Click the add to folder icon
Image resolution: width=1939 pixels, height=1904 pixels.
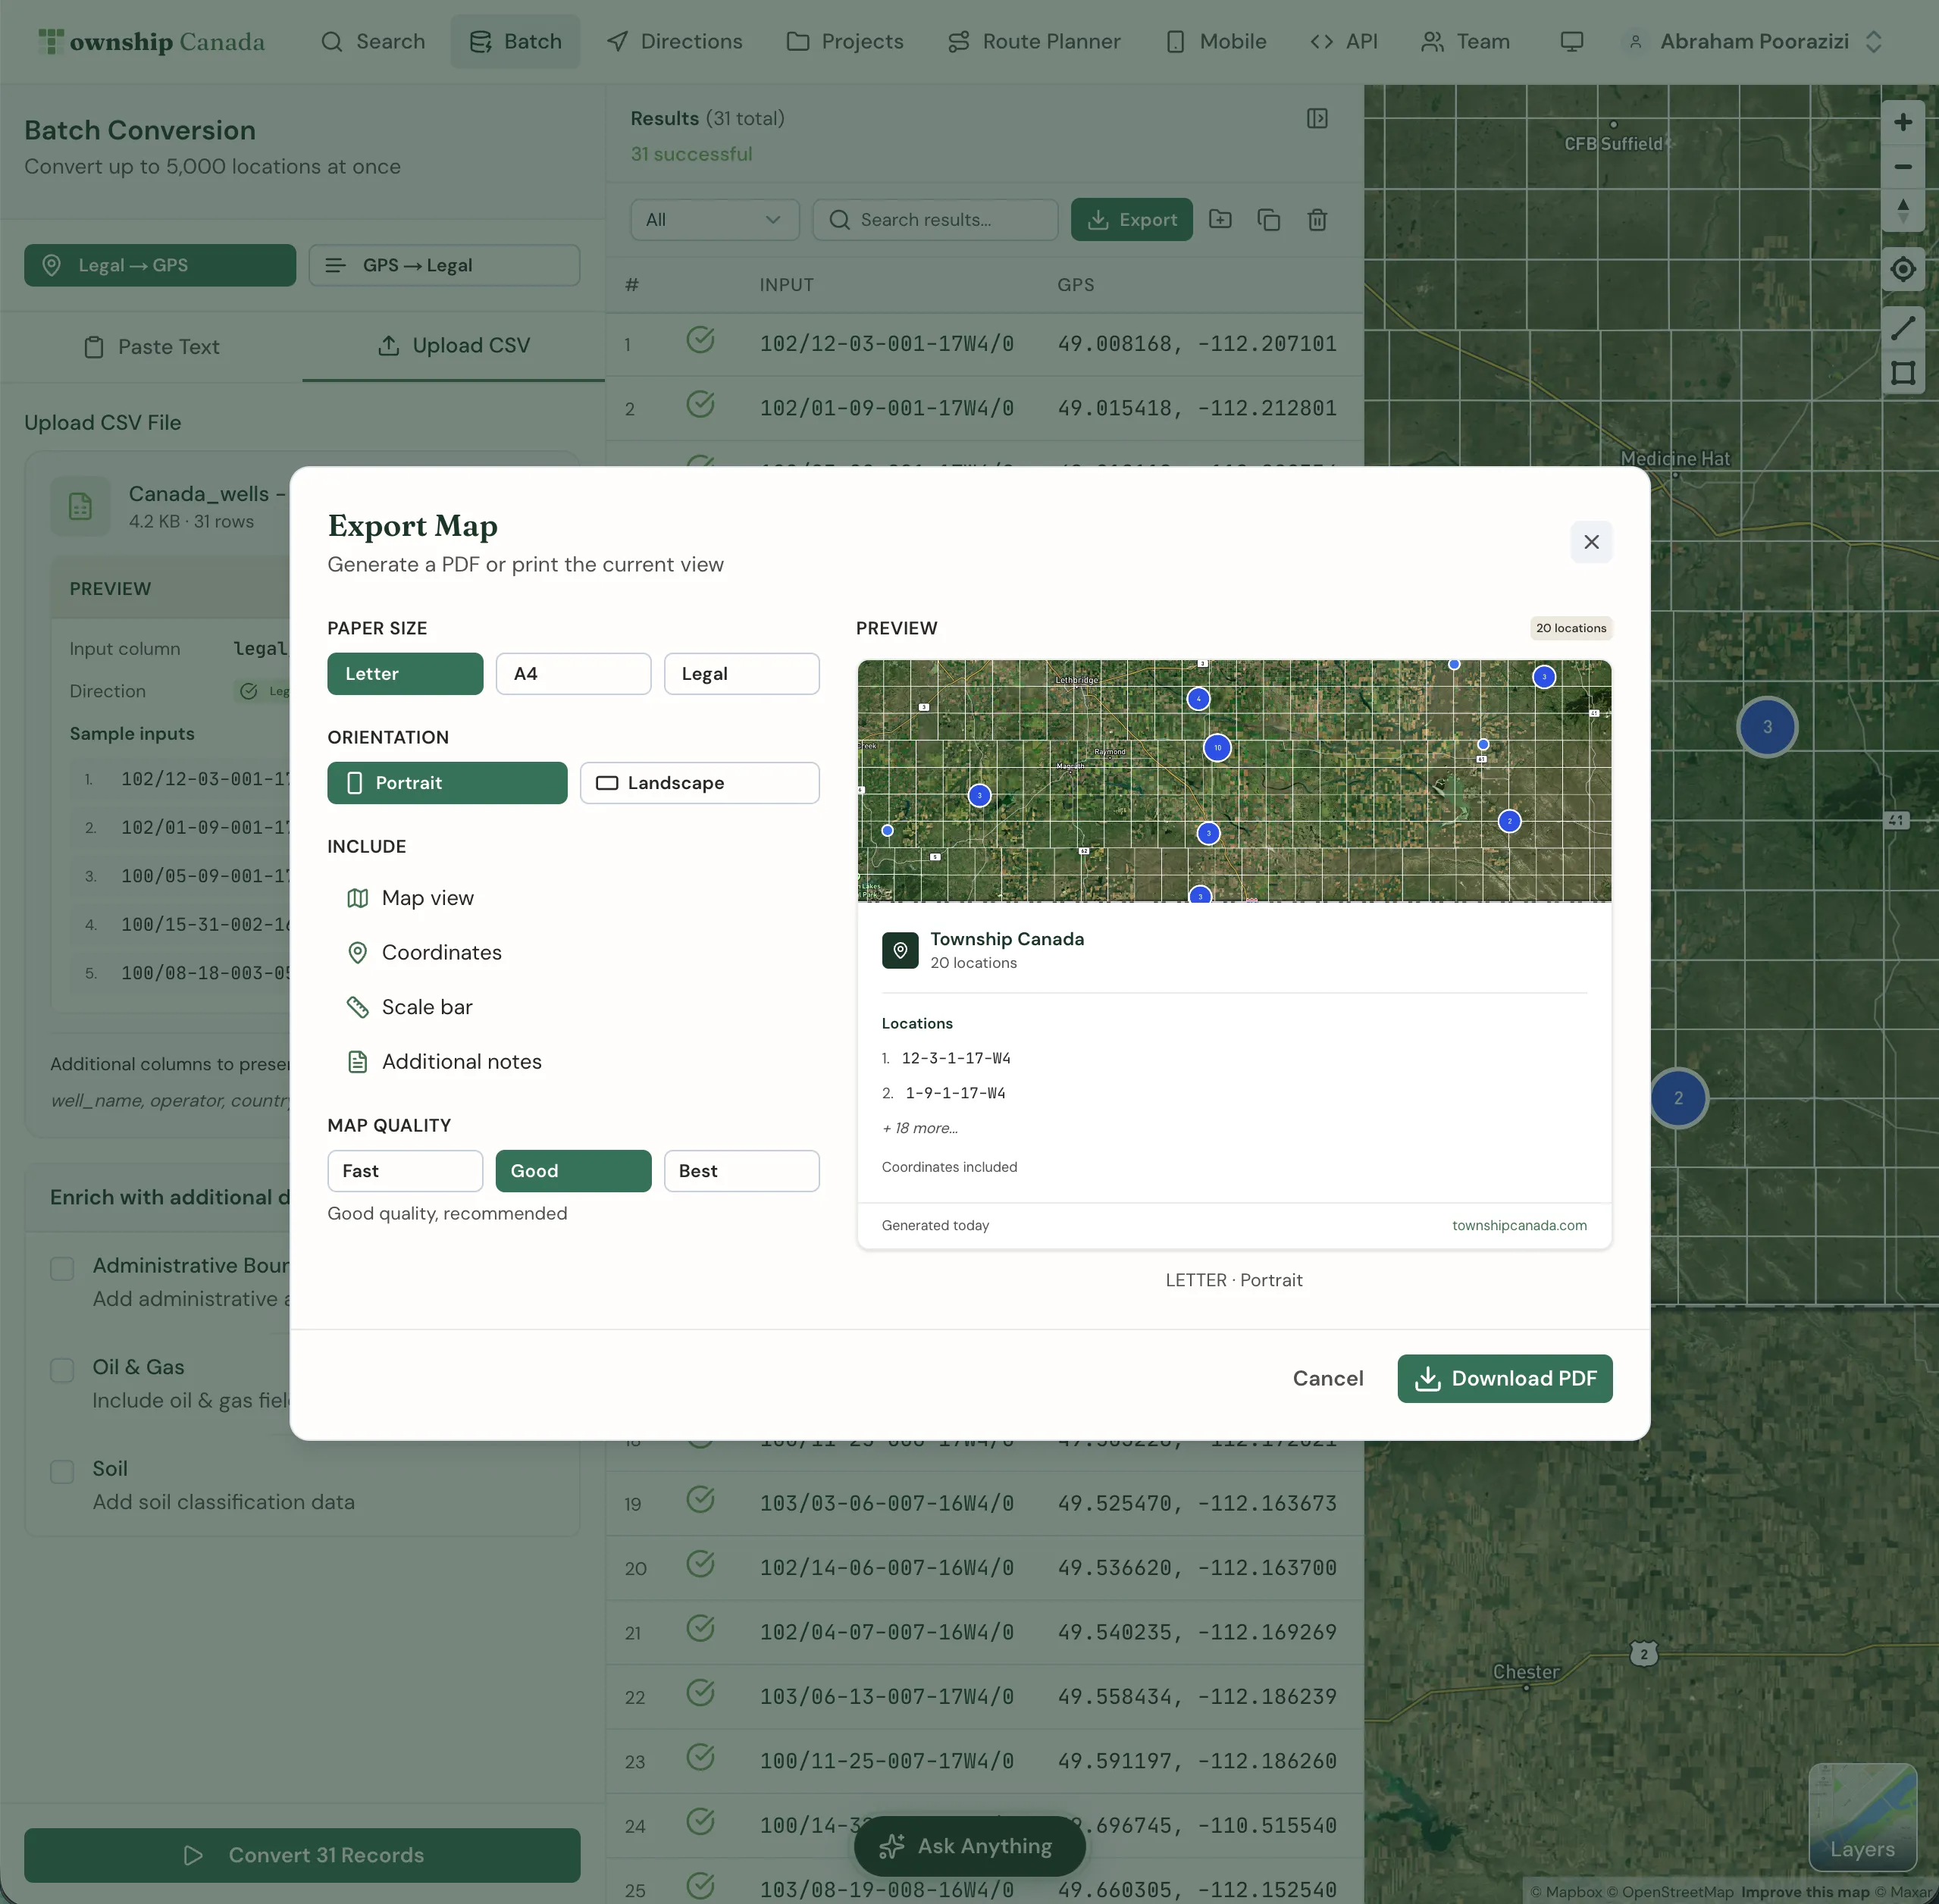(x=1219, y=220)
